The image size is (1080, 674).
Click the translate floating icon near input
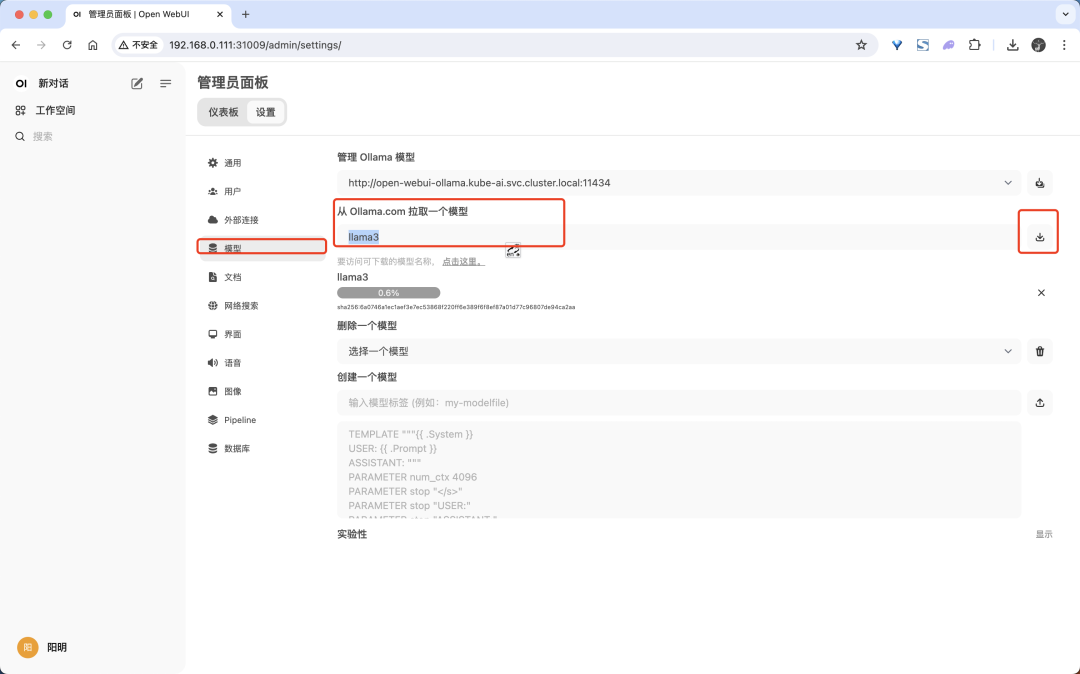tap(513, 251)
